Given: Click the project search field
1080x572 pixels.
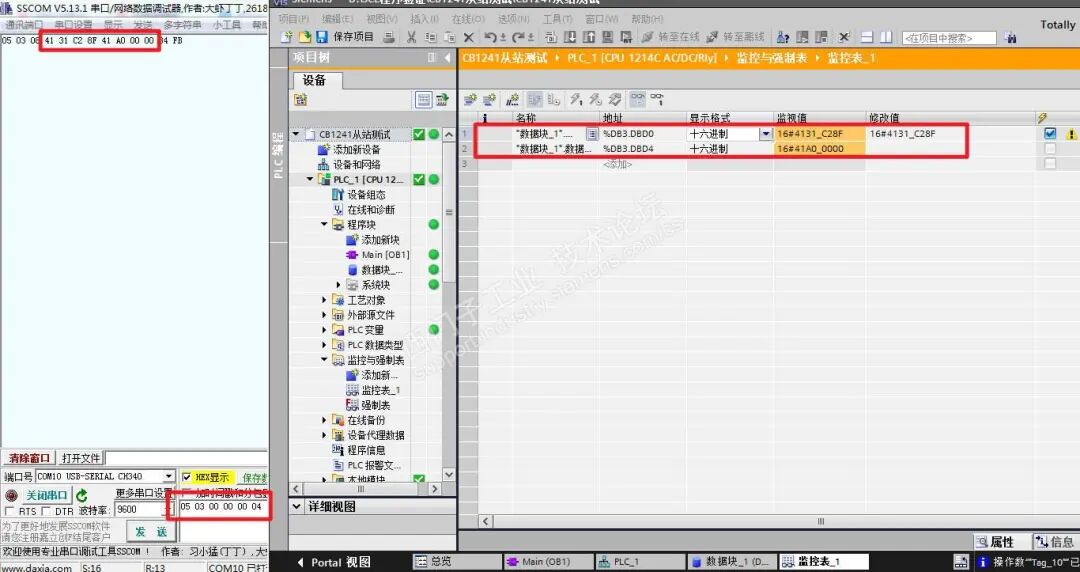Looking at the screenshot, I should point(949,38).
